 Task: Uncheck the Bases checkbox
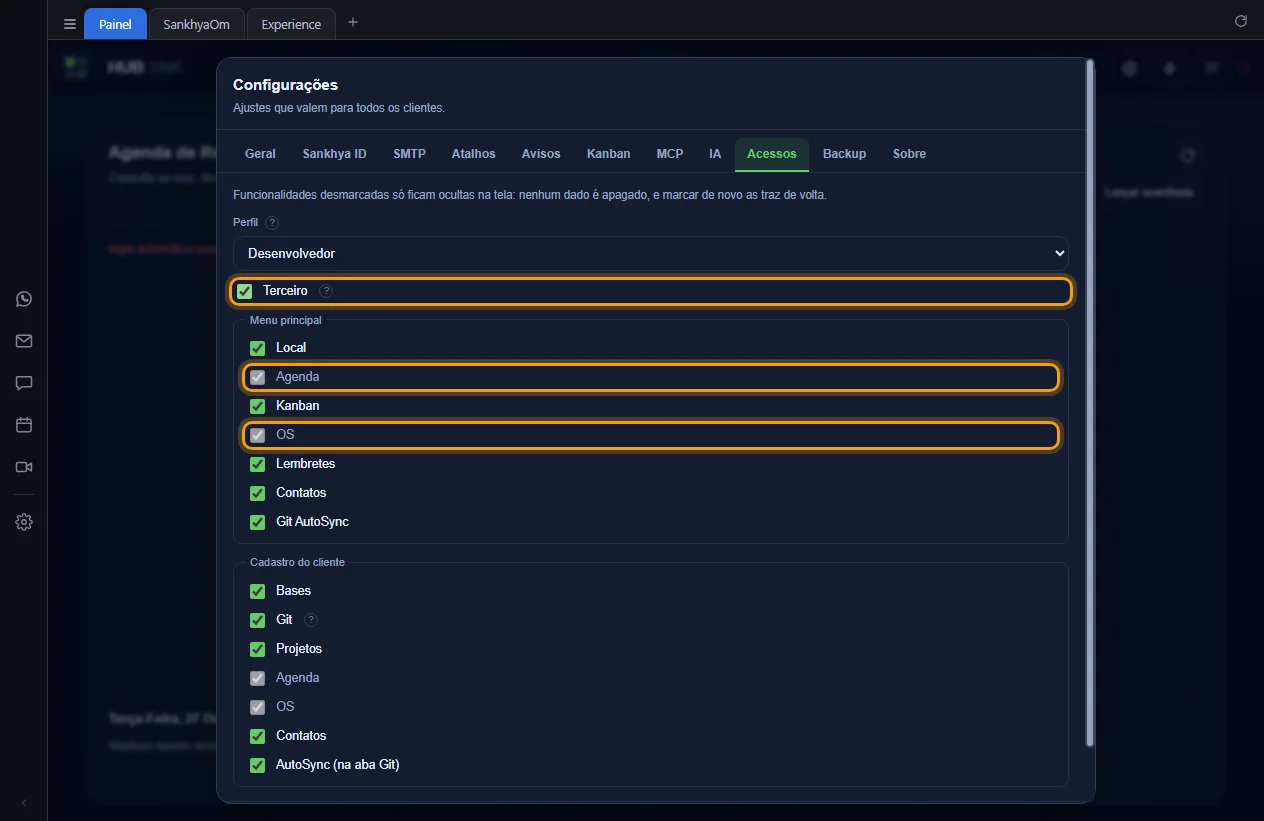(x=257, y=591)
